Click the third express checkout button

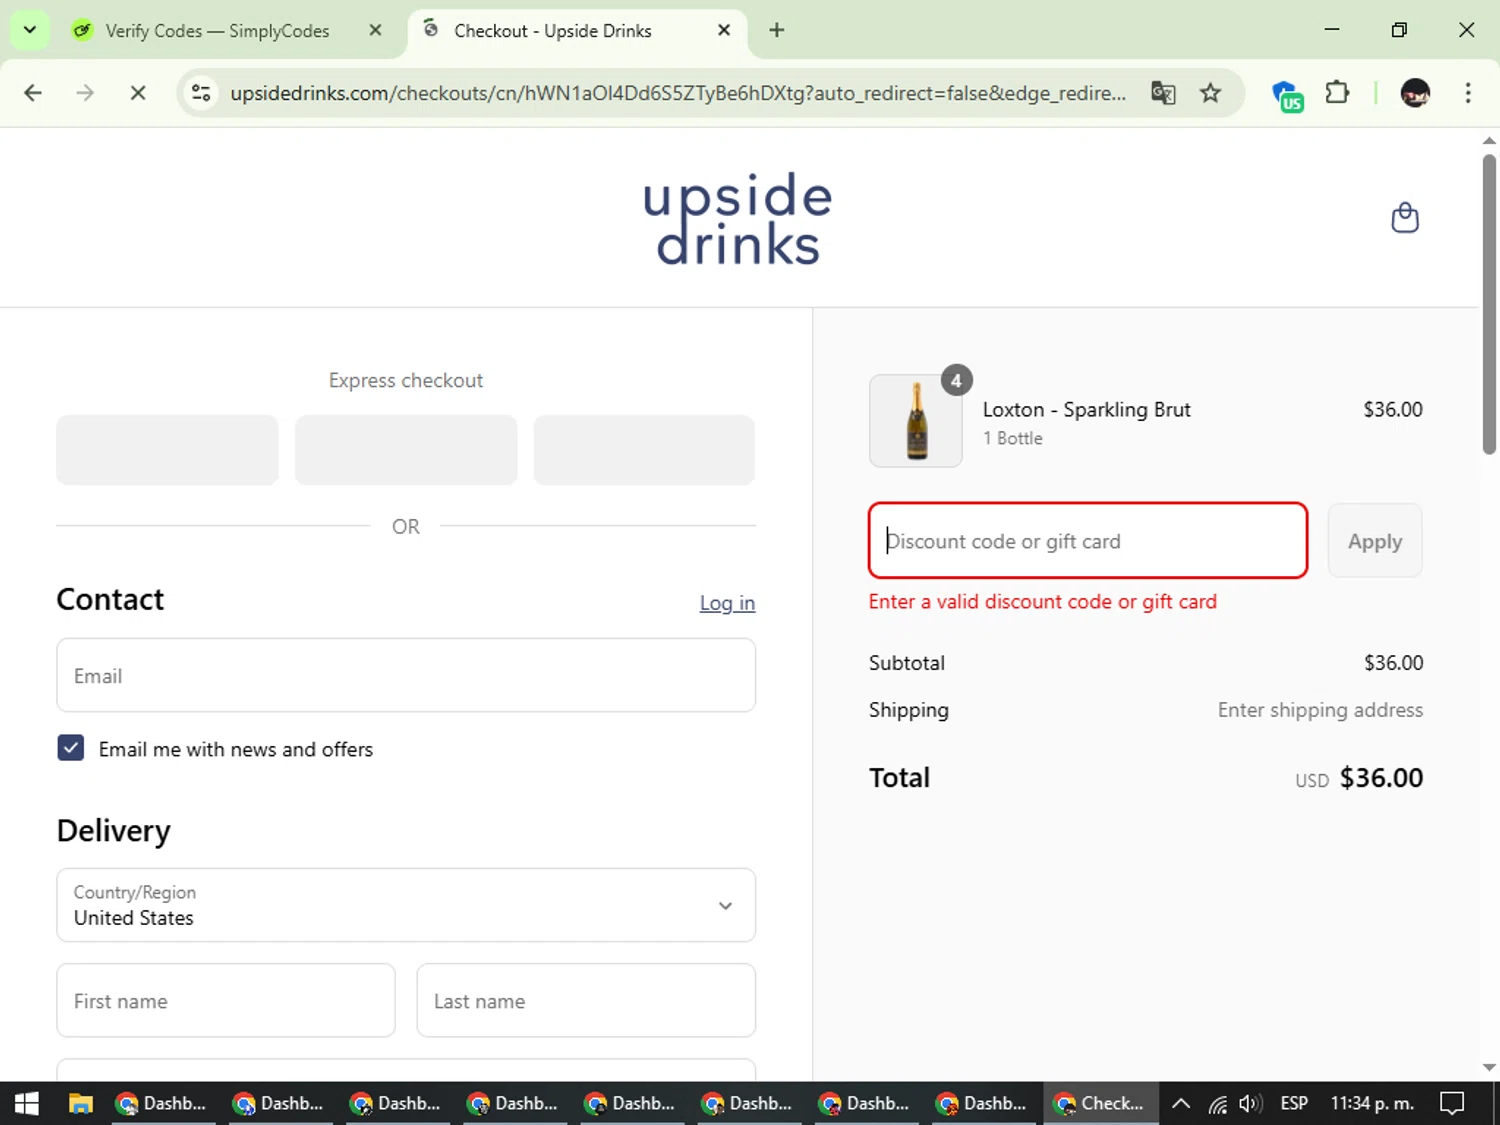tap(644, 450)
